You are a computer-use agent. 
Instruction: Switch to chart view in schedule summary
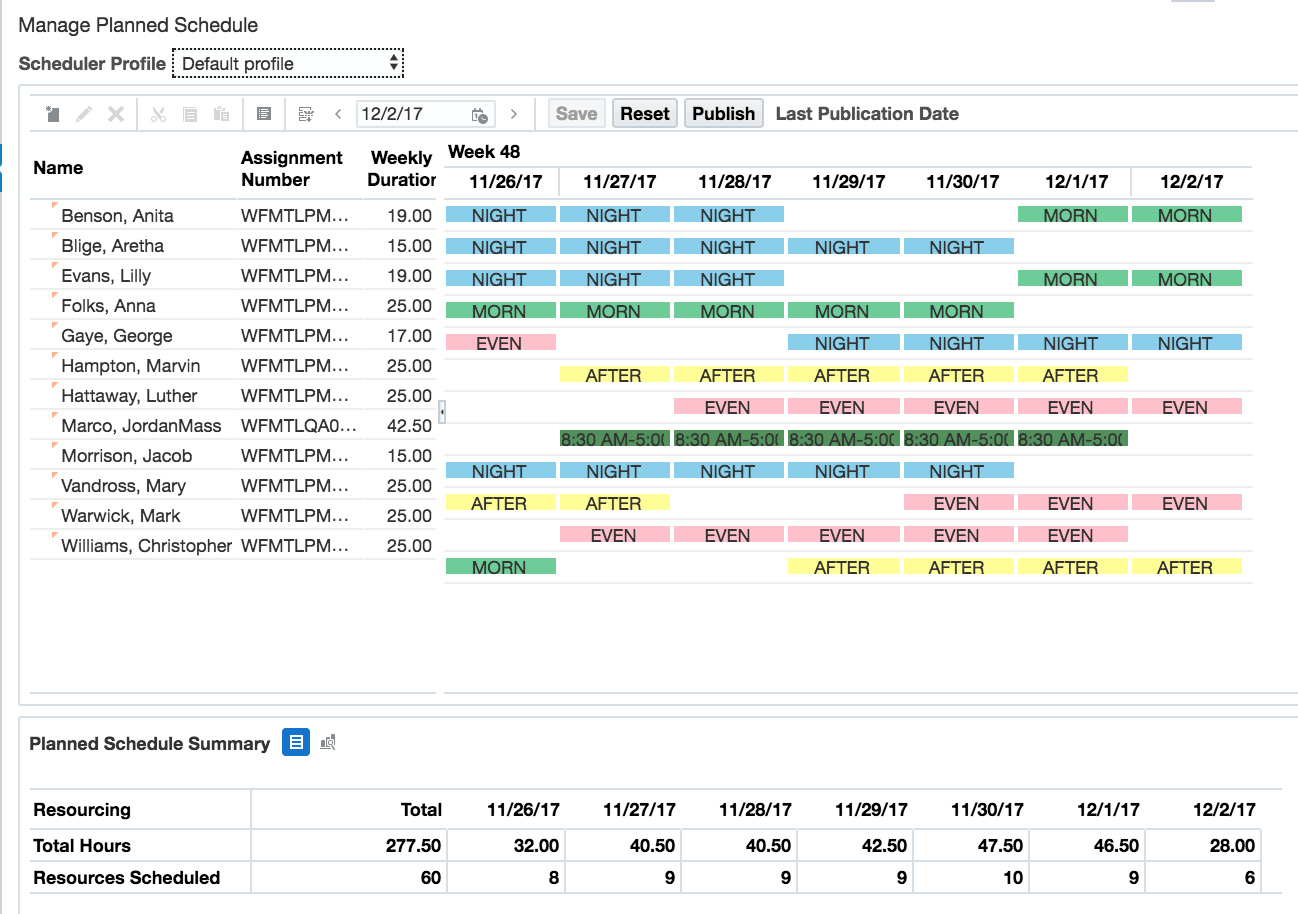click(x=328, y=743)
